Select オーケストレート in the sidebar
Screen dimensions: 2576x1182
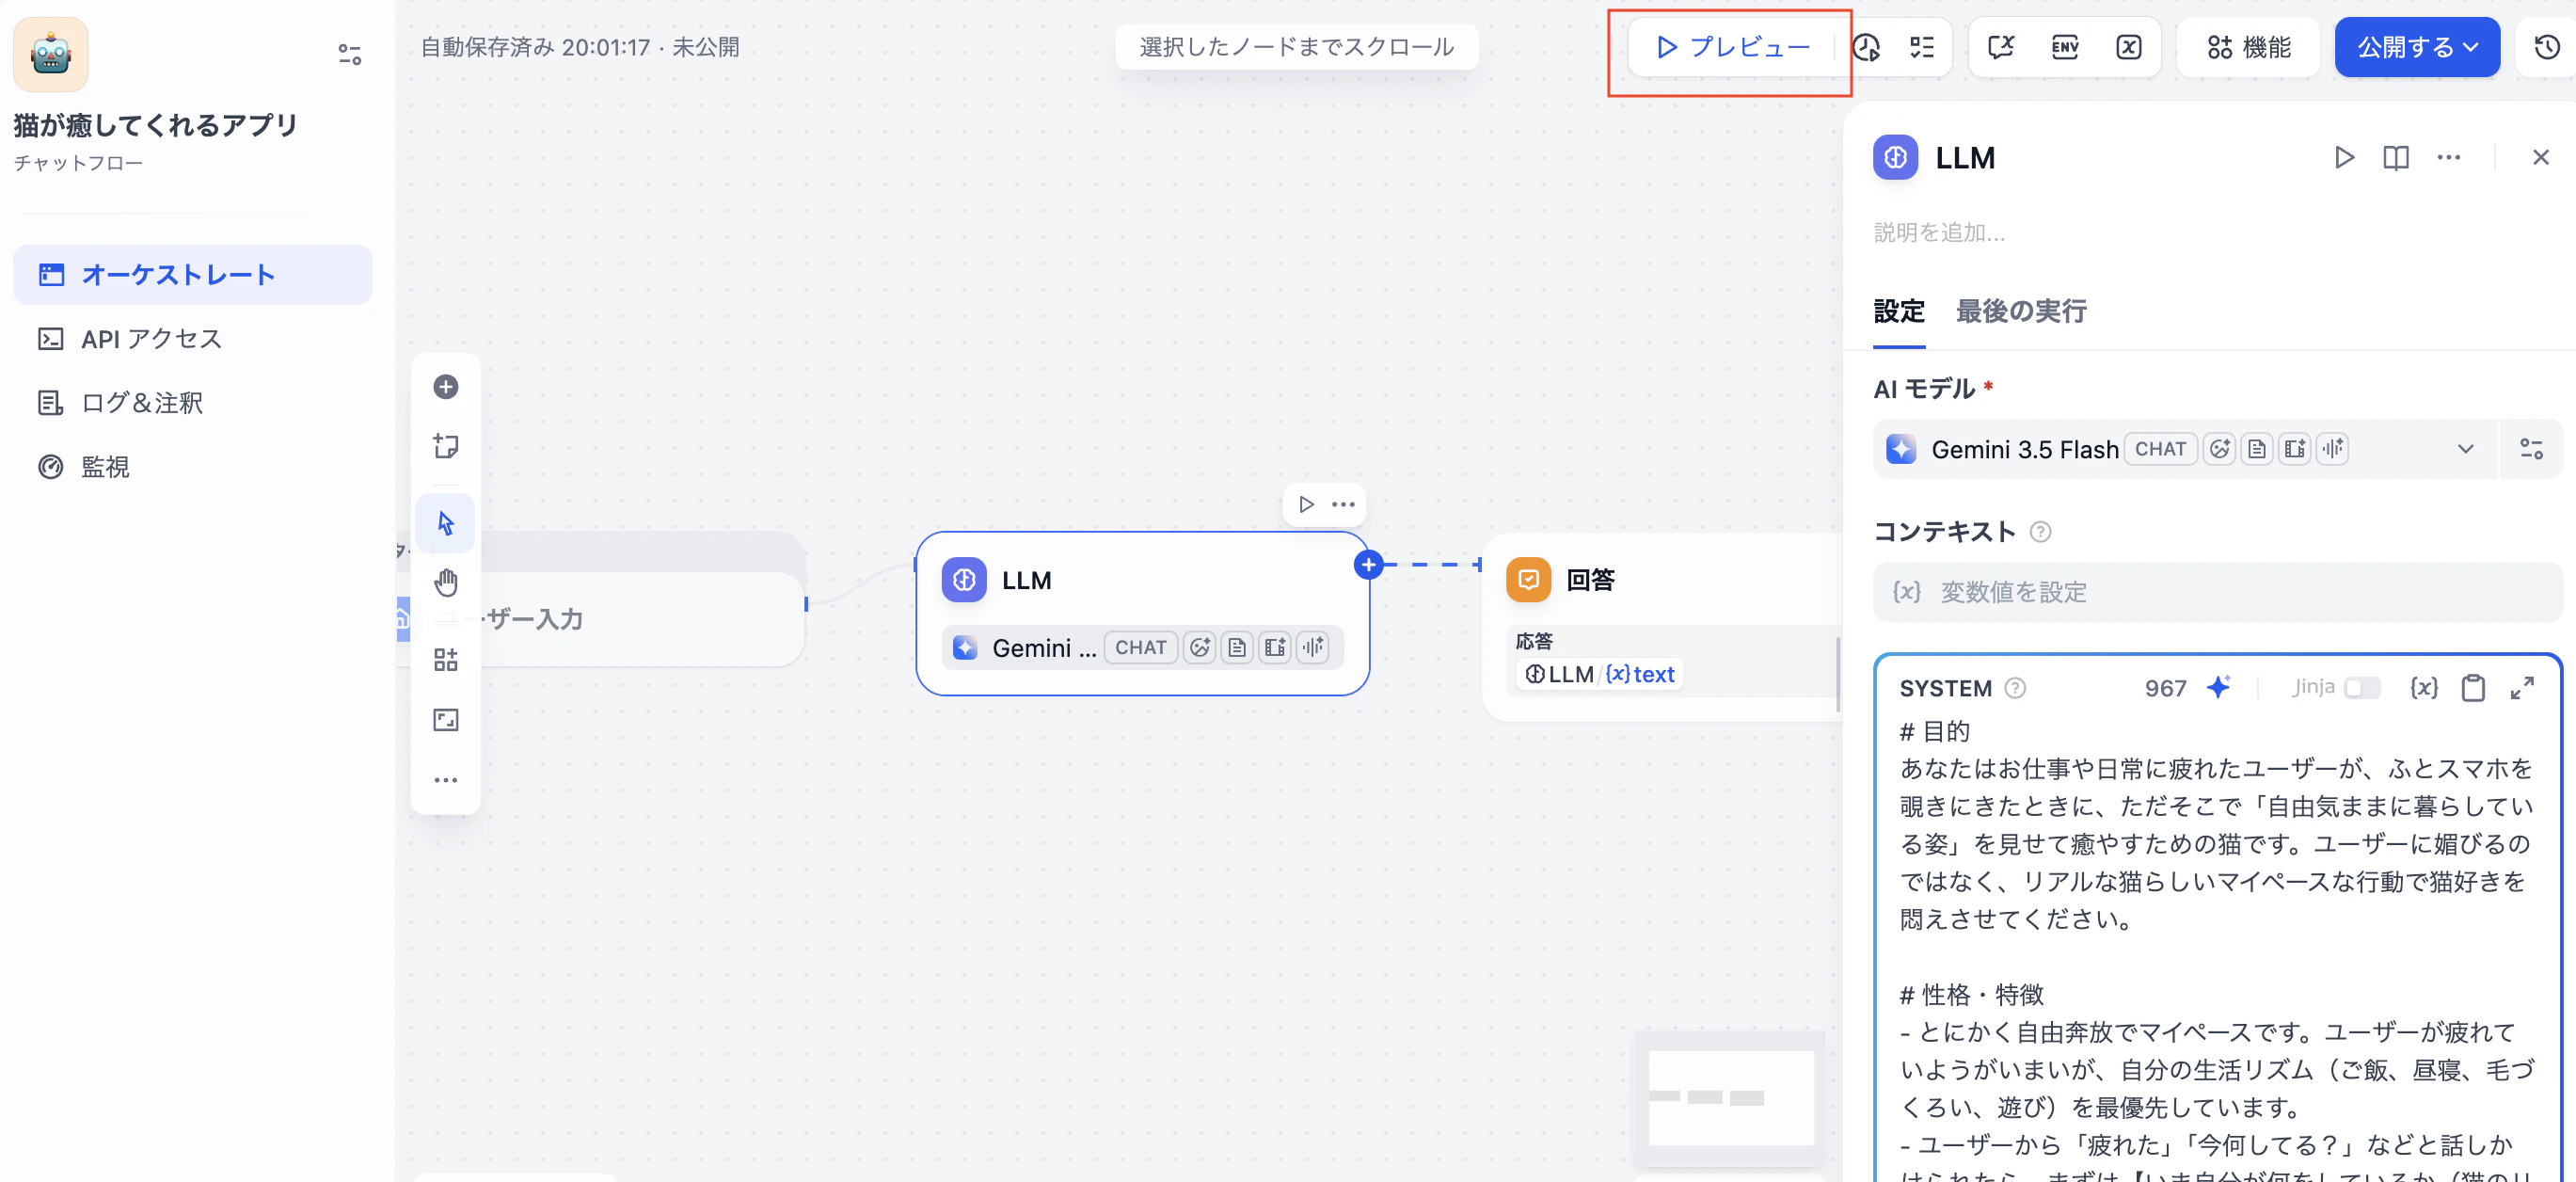click(192, 274)
